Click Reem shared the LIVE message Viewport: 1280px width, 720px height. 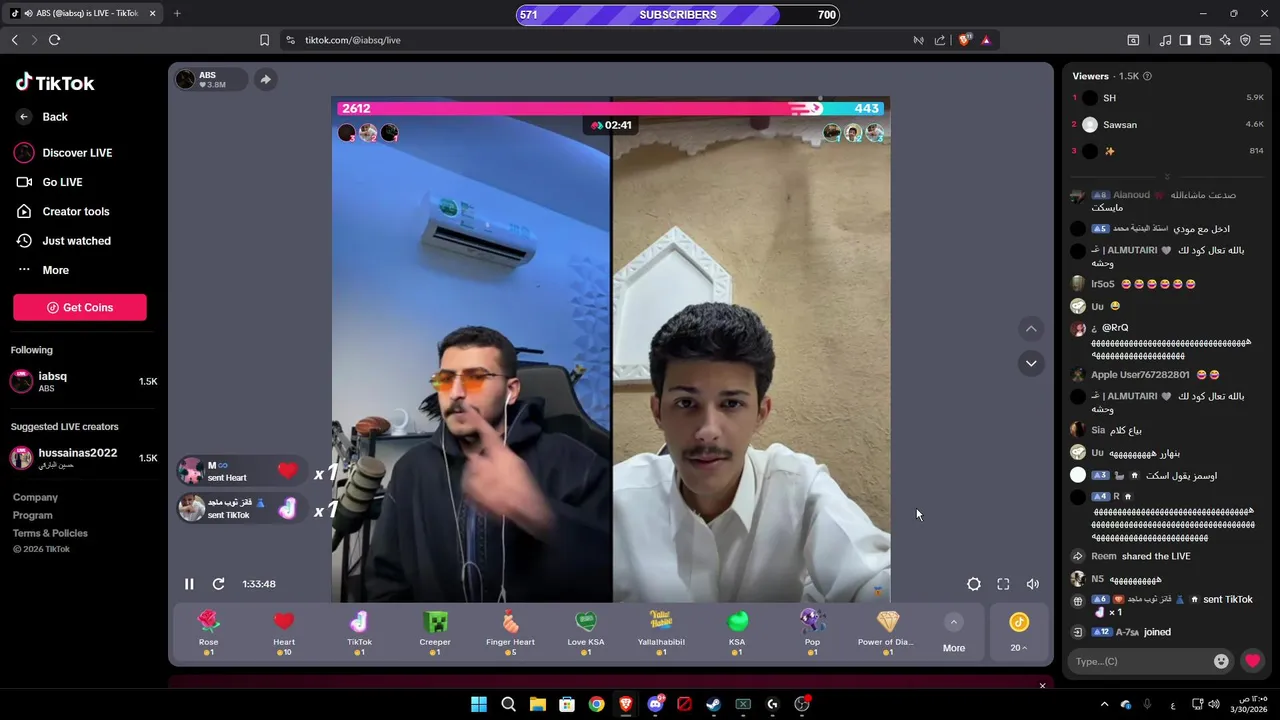(1131, 556)
